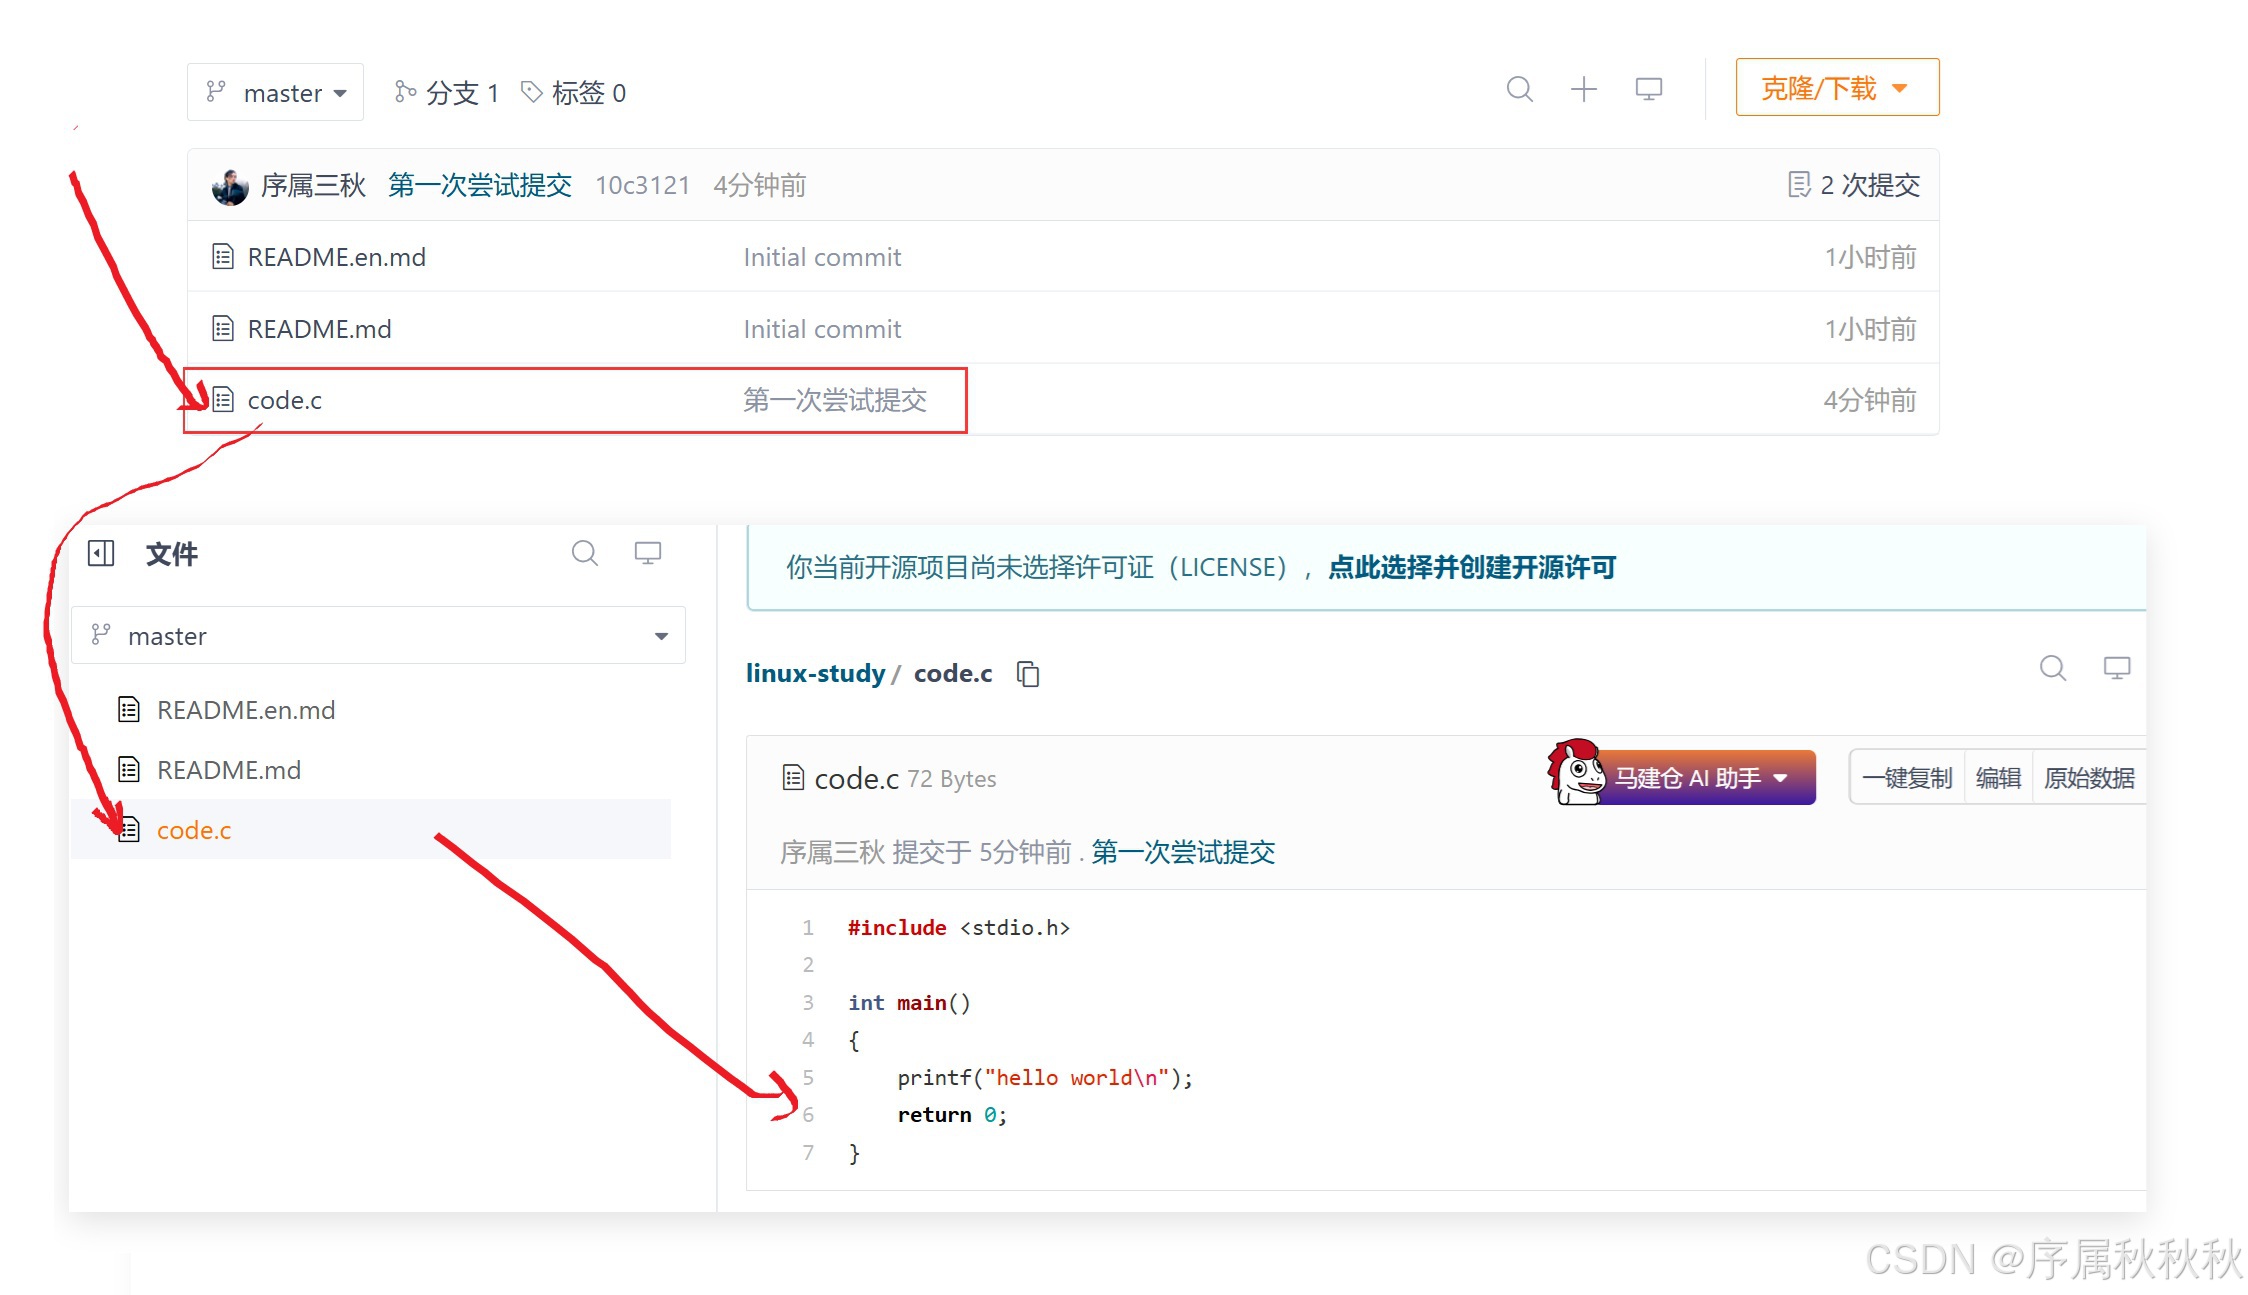Click the plus icon to create new file
This screenshot has width=2248, height=1295.
tap(1583, 88)
